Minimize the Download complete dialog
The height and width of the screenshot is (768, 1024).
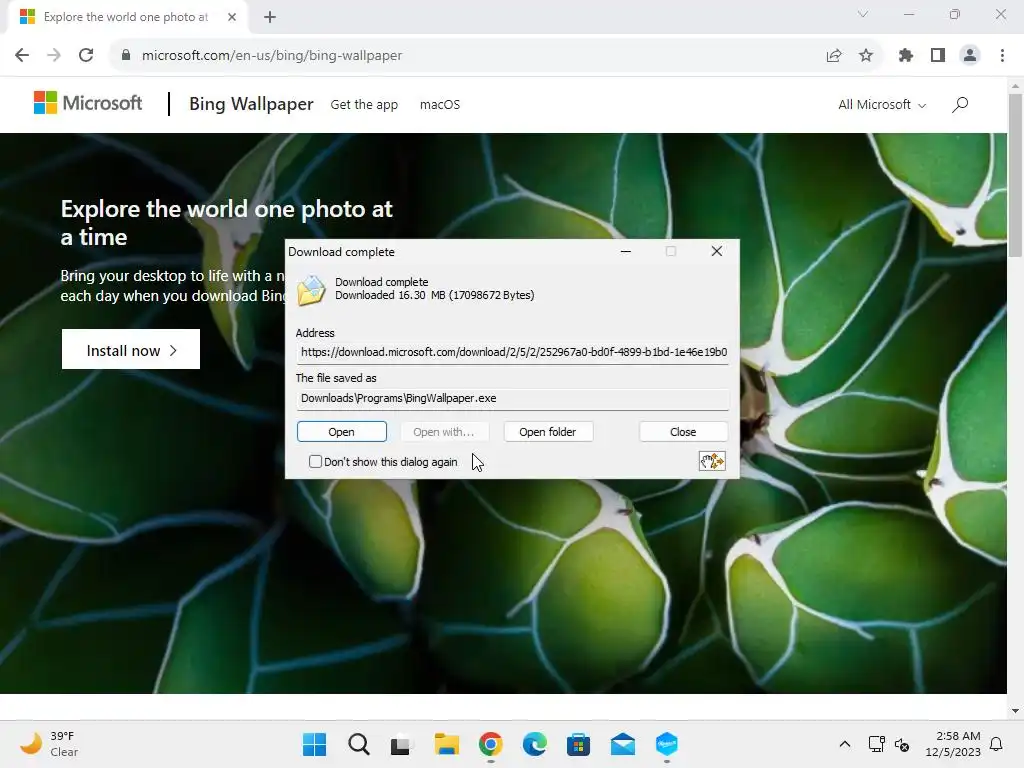tap(626, 251)
